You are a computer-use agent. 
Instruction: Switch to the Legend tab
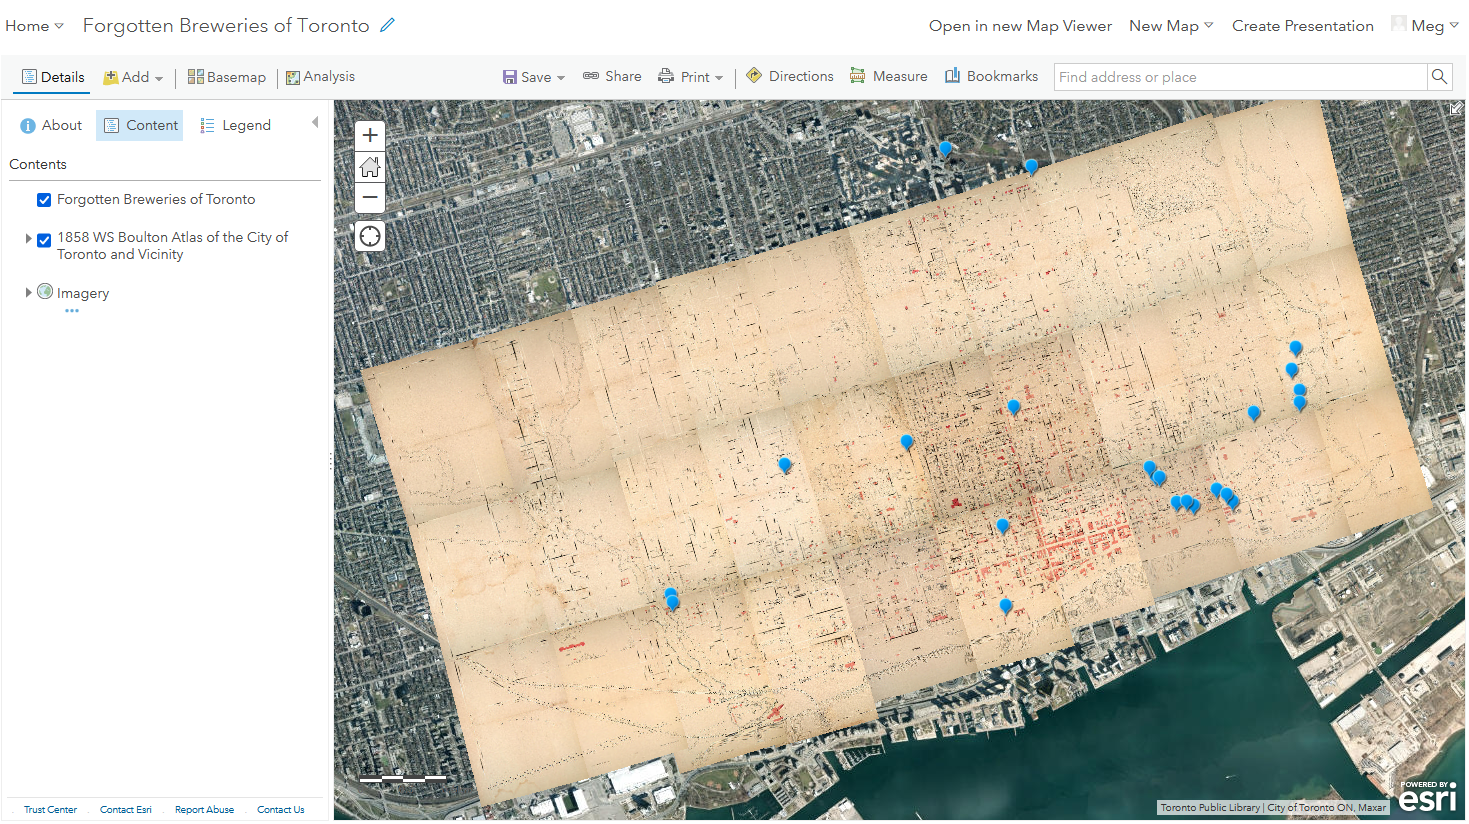tap(235, 125)
